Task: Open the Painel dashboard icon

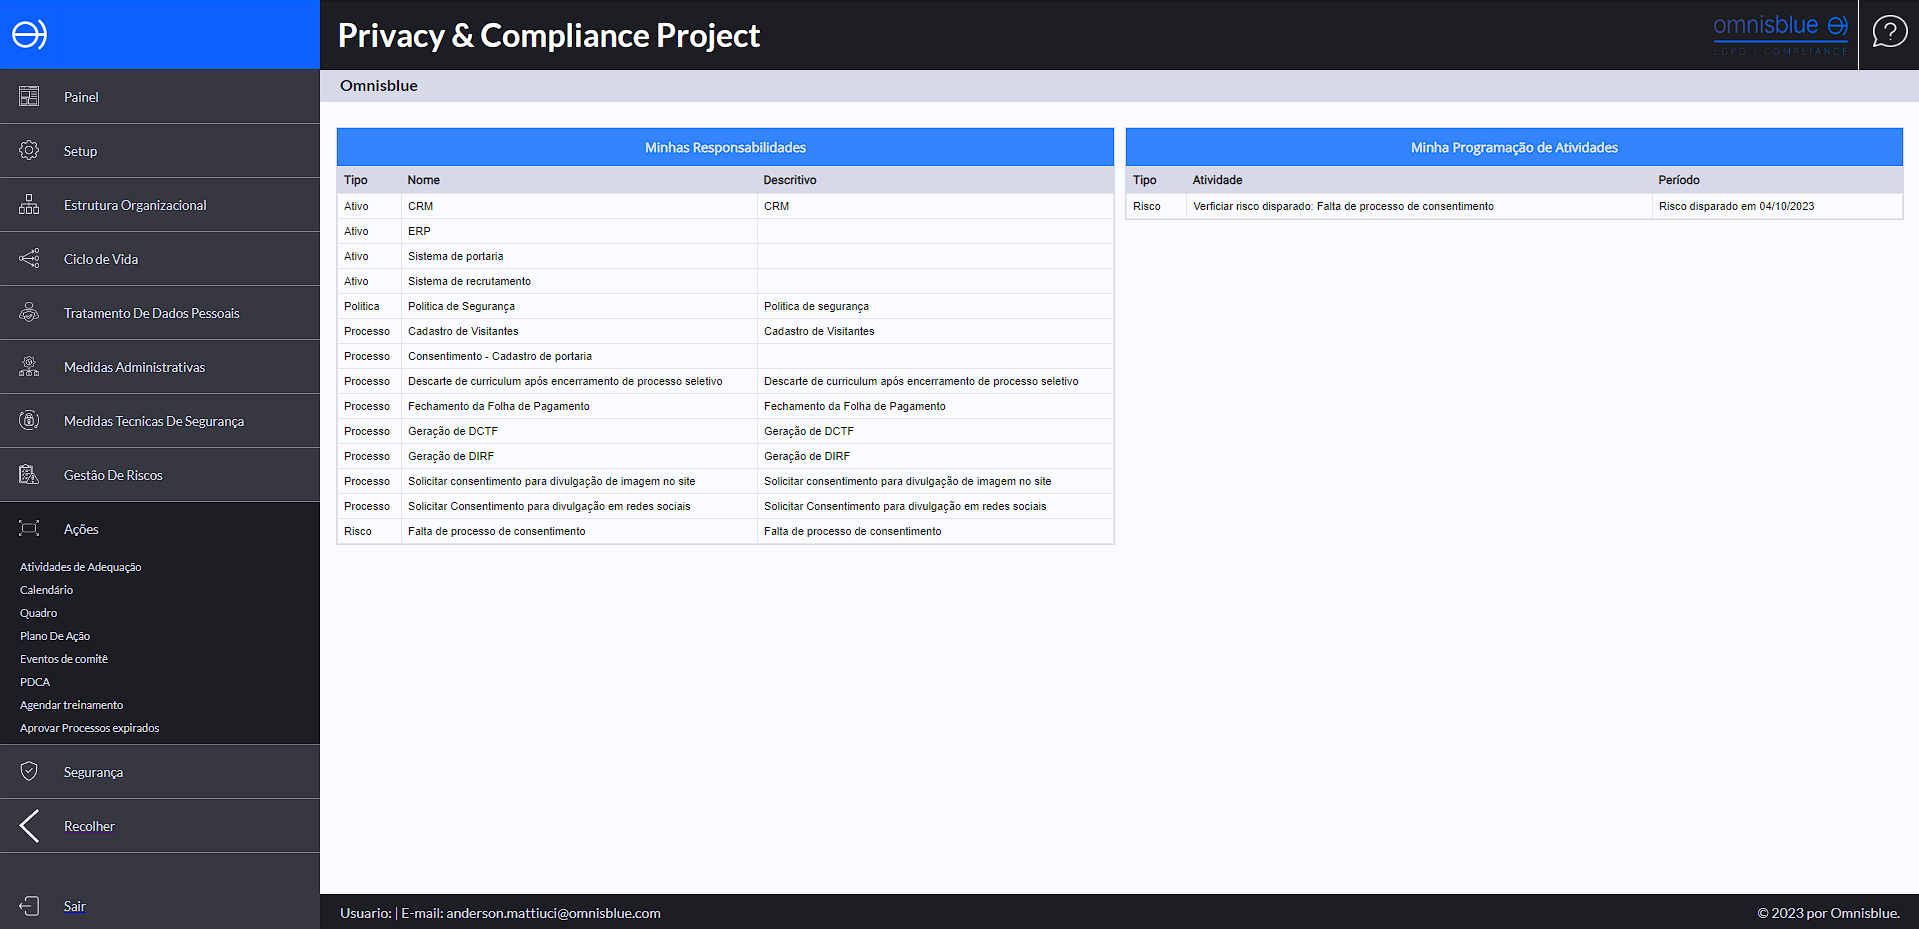Action: (x=29, y=97)
